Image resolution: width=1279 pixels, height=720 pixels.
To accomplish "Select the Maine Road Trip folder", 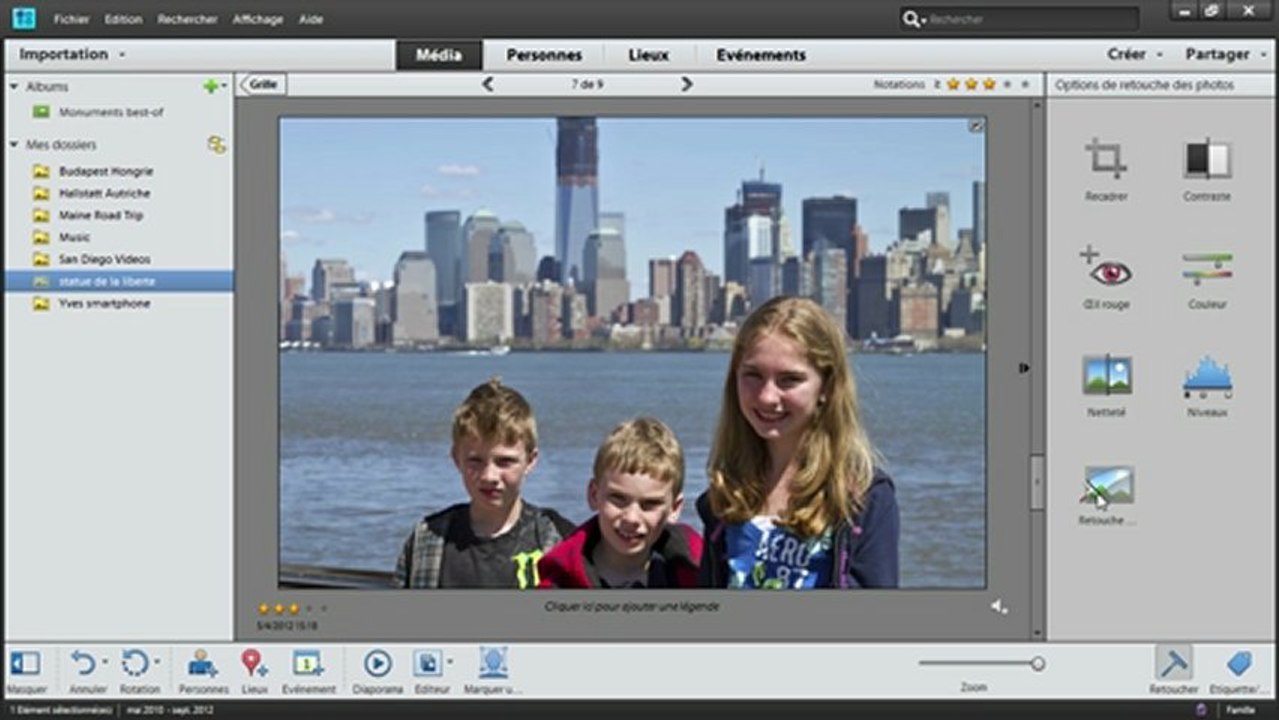I will (100, 215).
